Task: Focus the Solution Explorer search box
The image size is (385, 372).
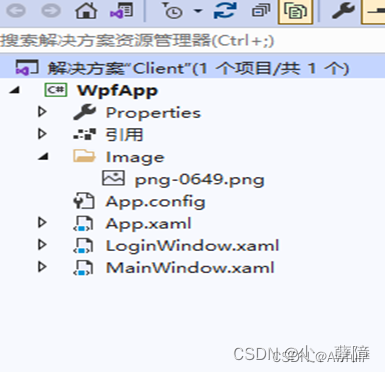Action: 192,41
